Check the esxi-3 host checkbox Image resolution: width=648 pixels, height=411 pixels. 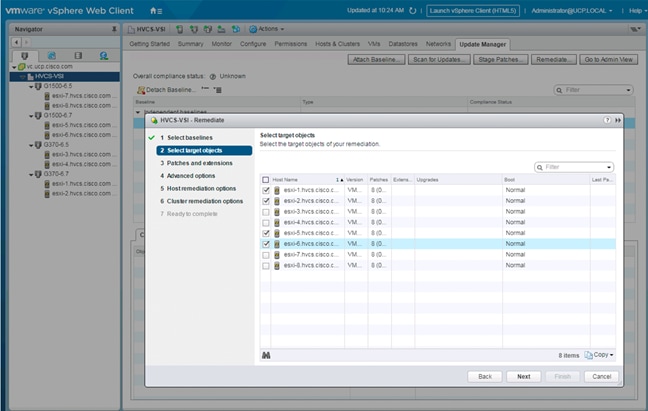point(266,212)
